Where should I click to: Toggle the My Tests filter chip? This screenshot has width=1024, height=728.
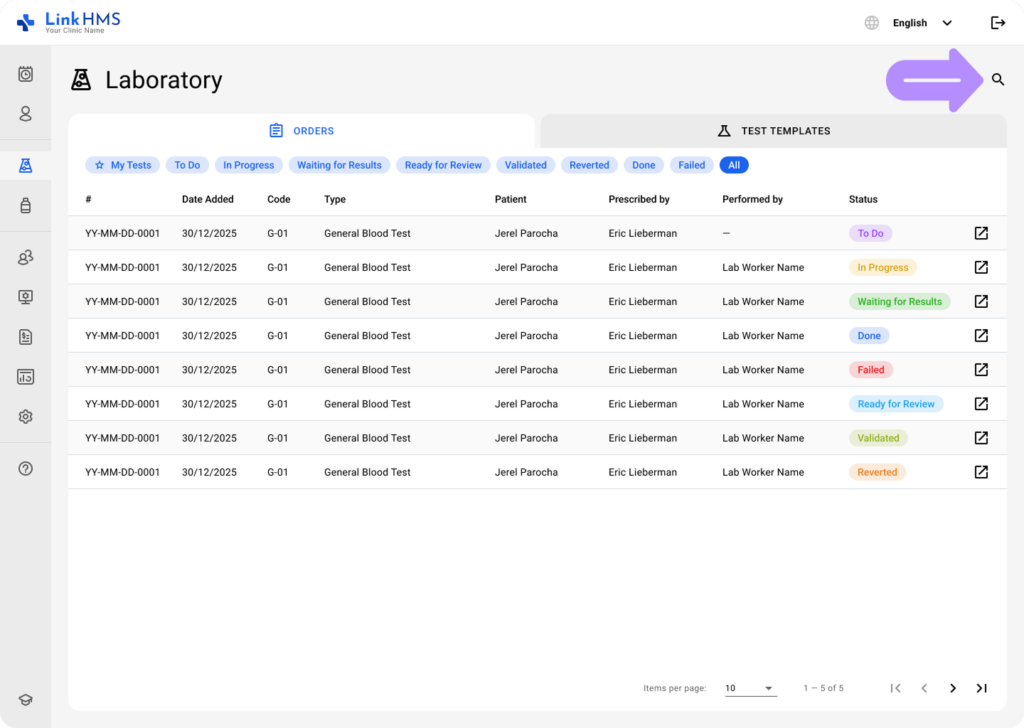122,165
